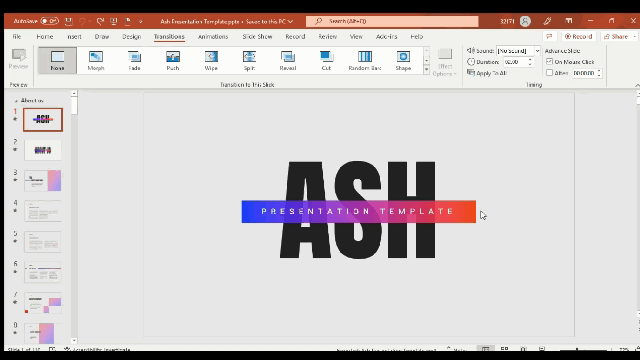Increase the After time with spinner
The image size is (640, 360).
[599, 71]
